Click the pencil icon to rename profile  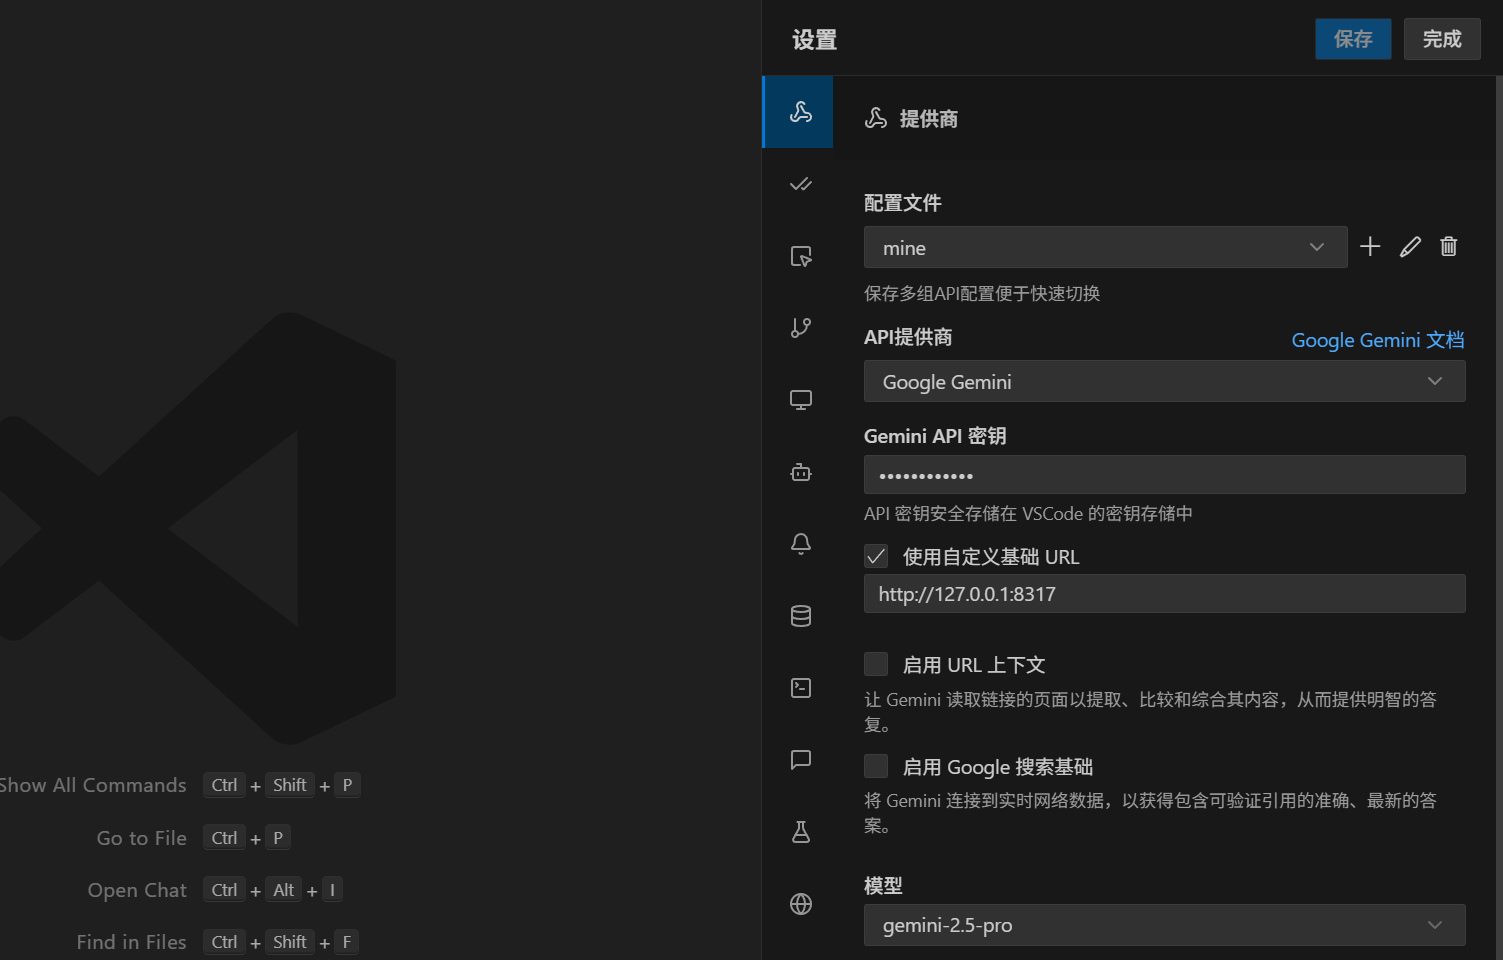[1410, 246]
